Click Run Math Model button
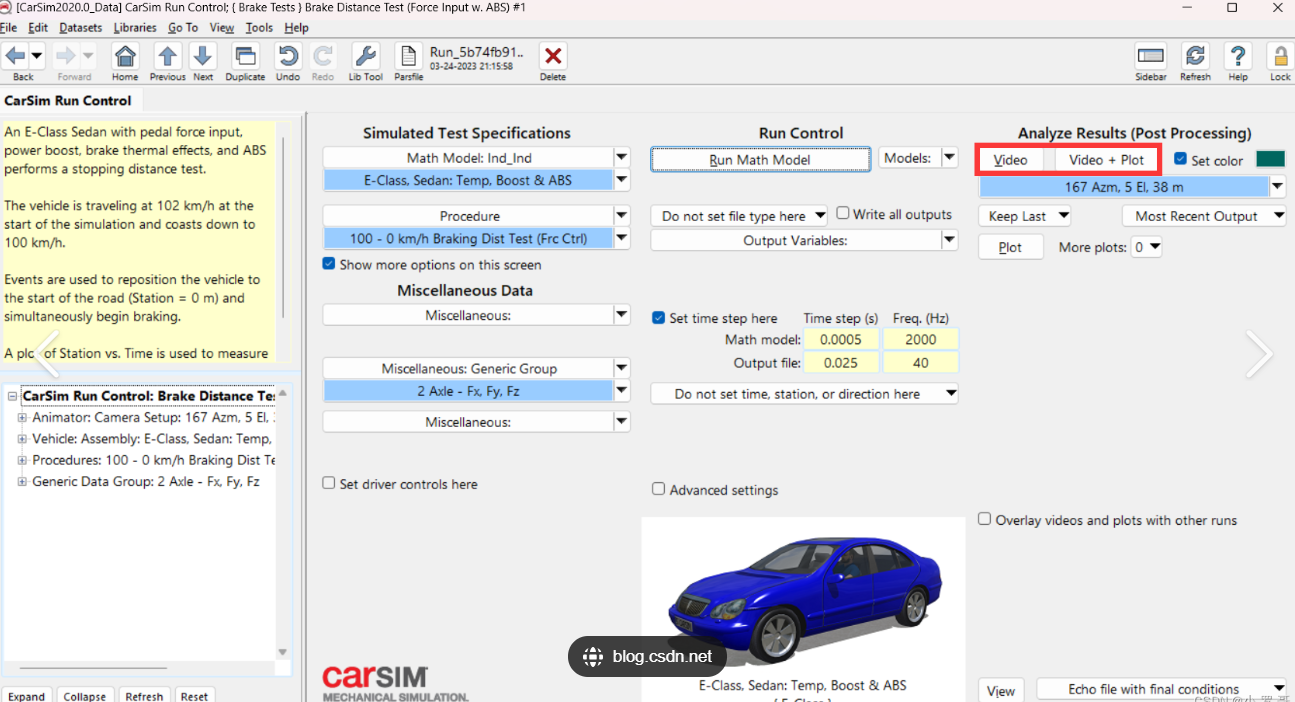 pyautogui.click(x=760, y=159)
